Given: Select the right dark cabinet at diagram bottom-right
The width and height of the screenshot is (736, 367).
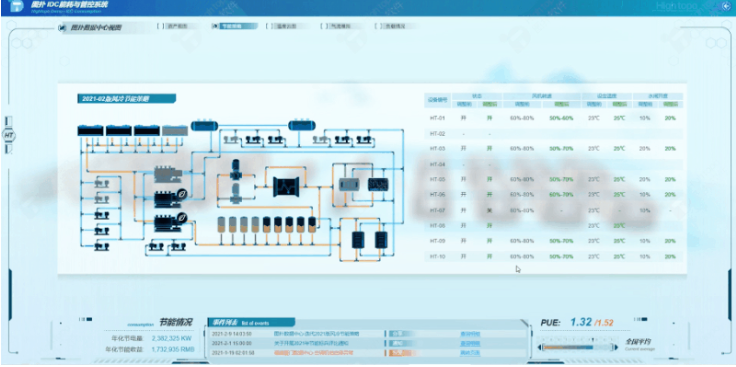Looking at the screenshot, I should click(381, 240).
